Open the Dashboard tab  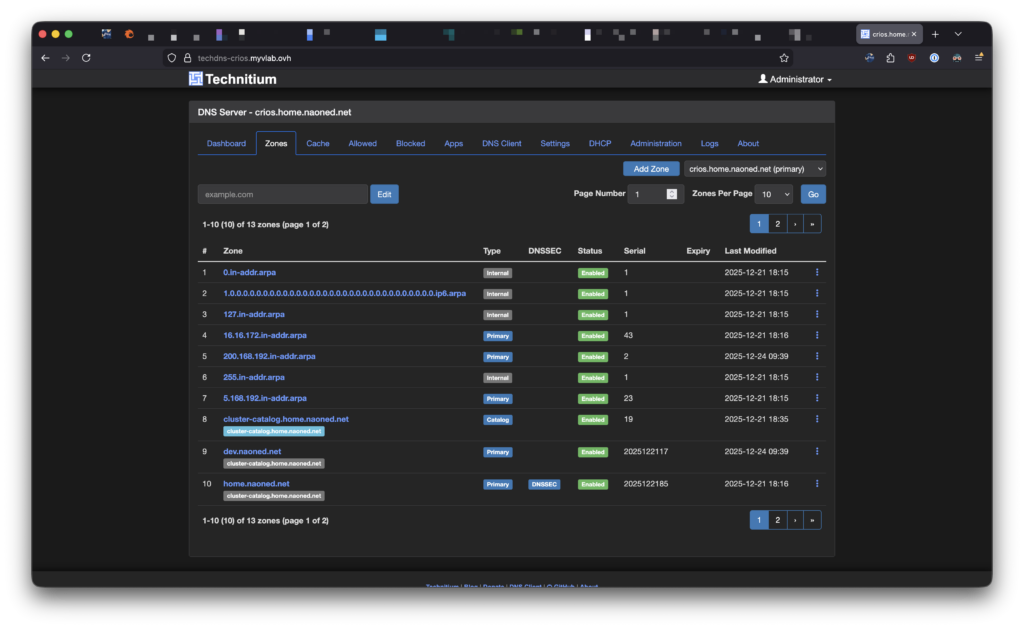point(226,143)
